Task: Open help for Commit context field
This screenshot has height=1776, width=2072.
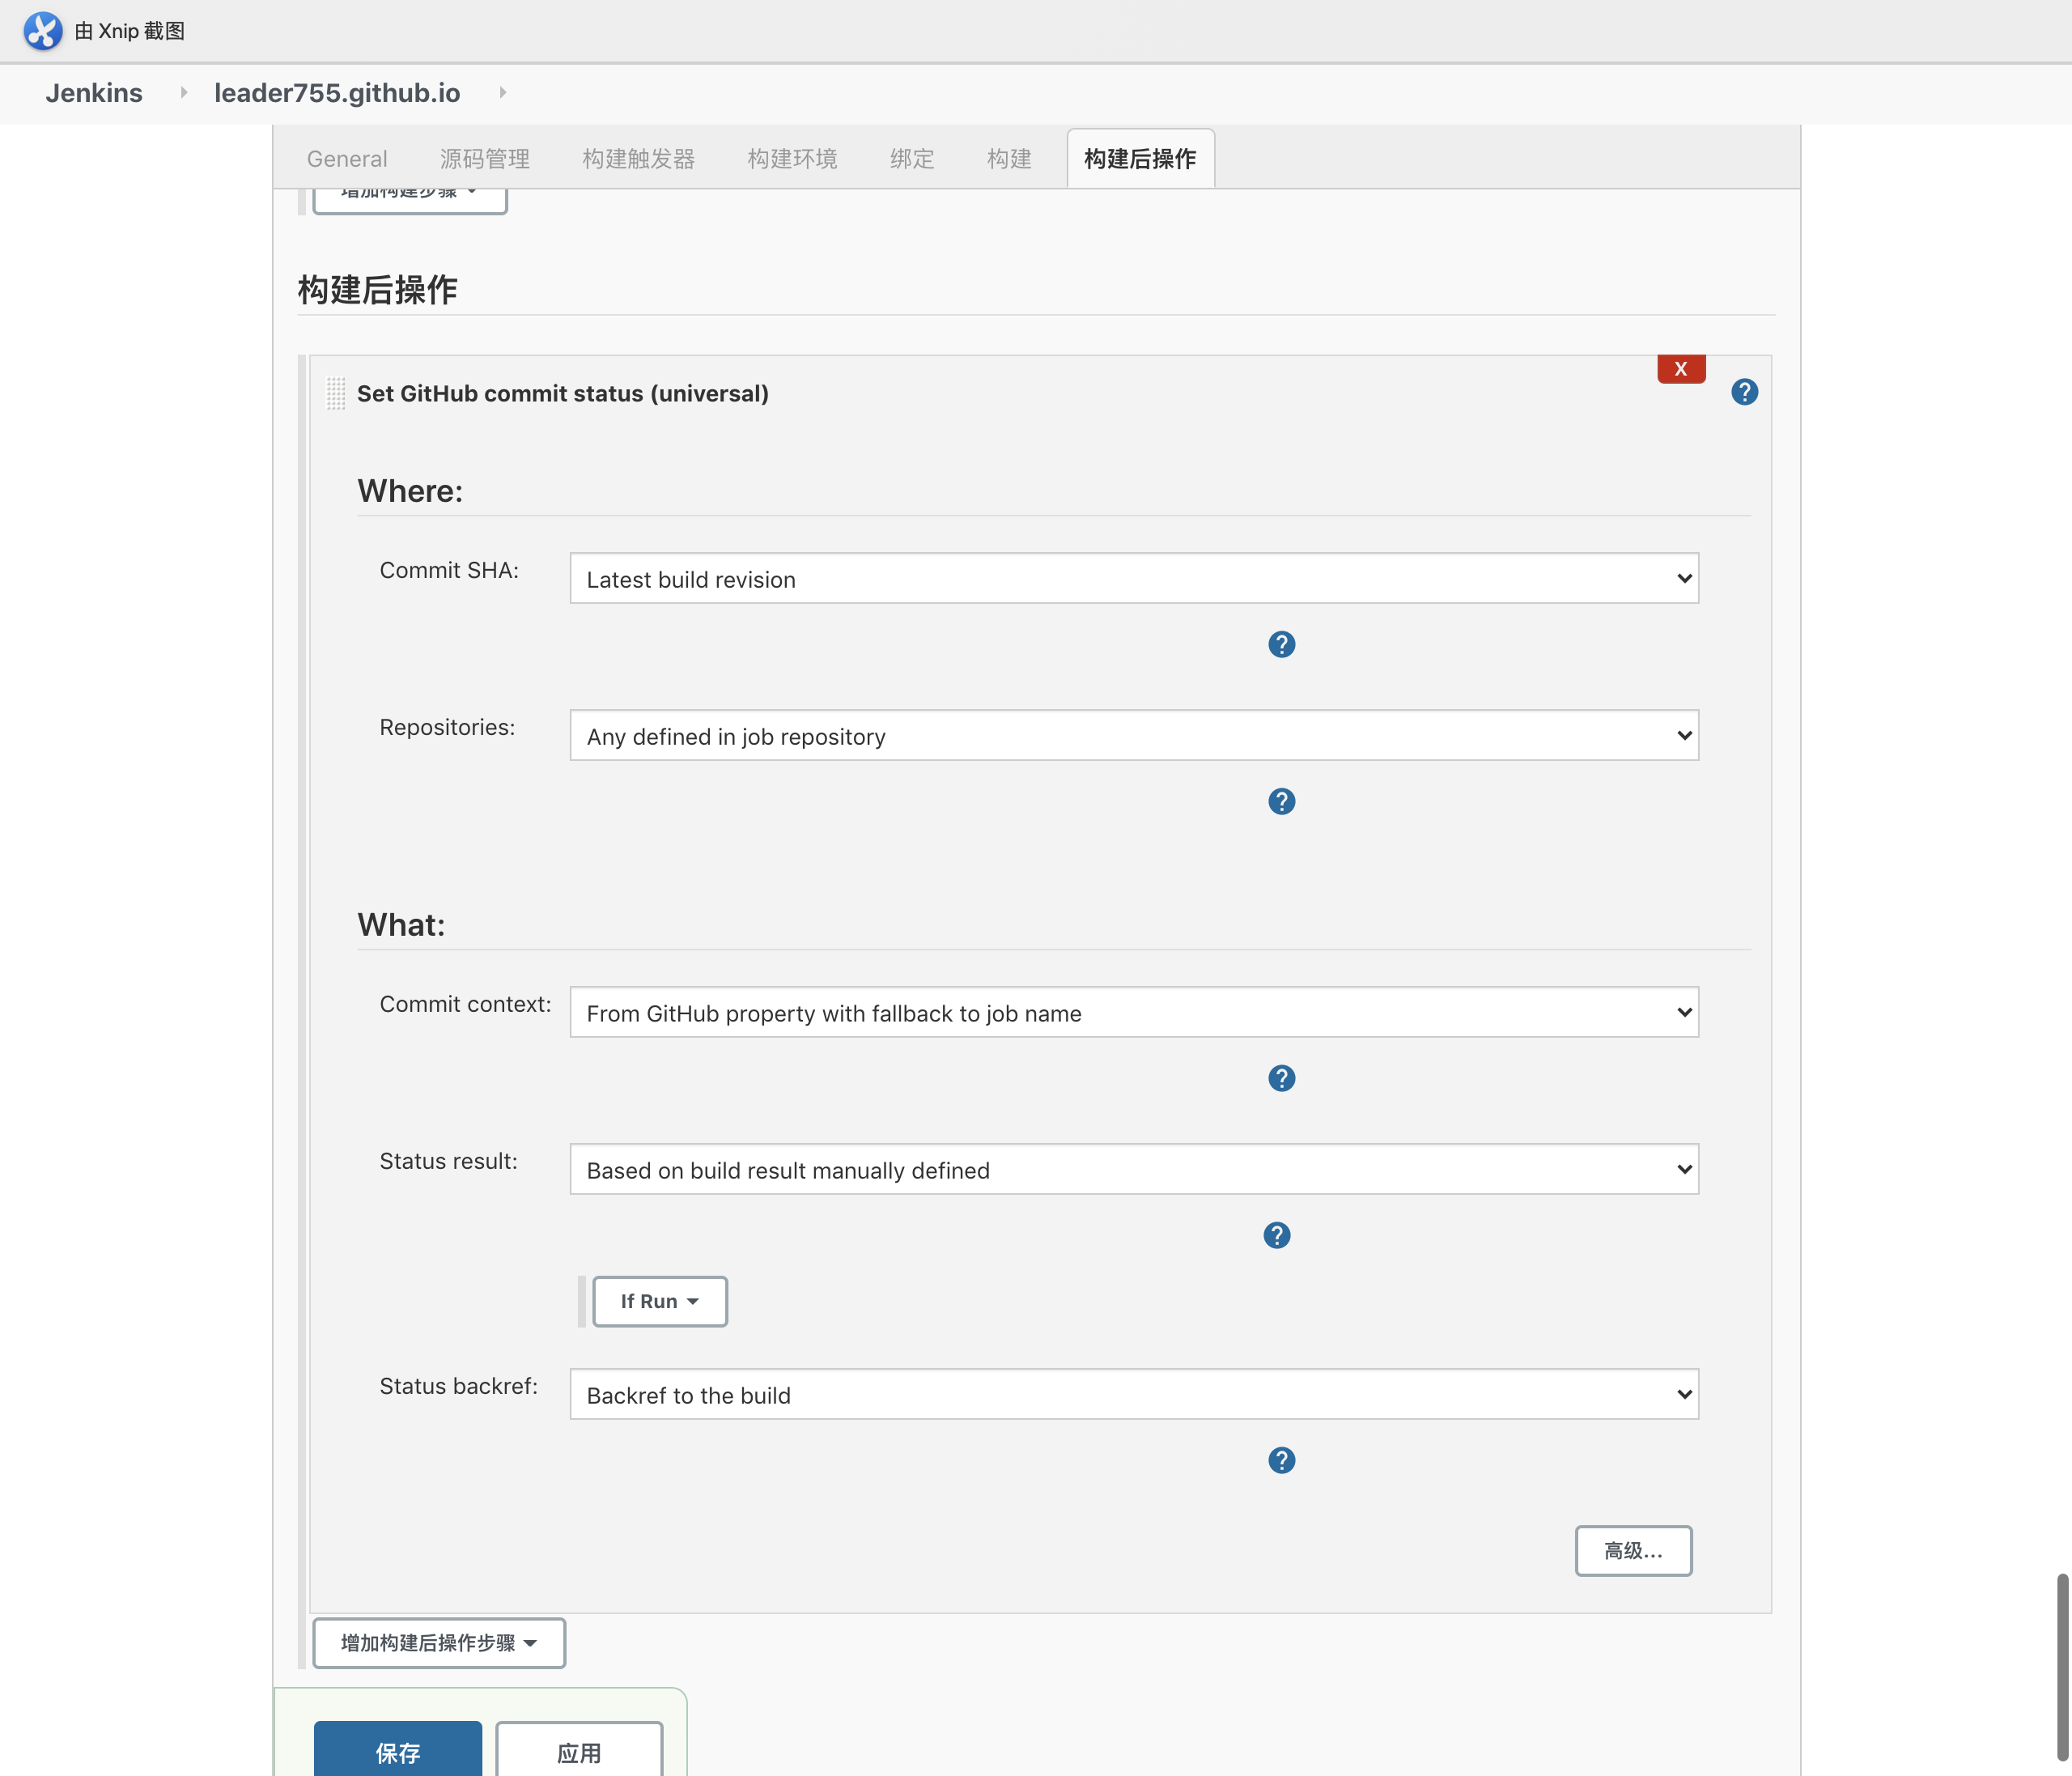Action: [x=1281, y=1078]
